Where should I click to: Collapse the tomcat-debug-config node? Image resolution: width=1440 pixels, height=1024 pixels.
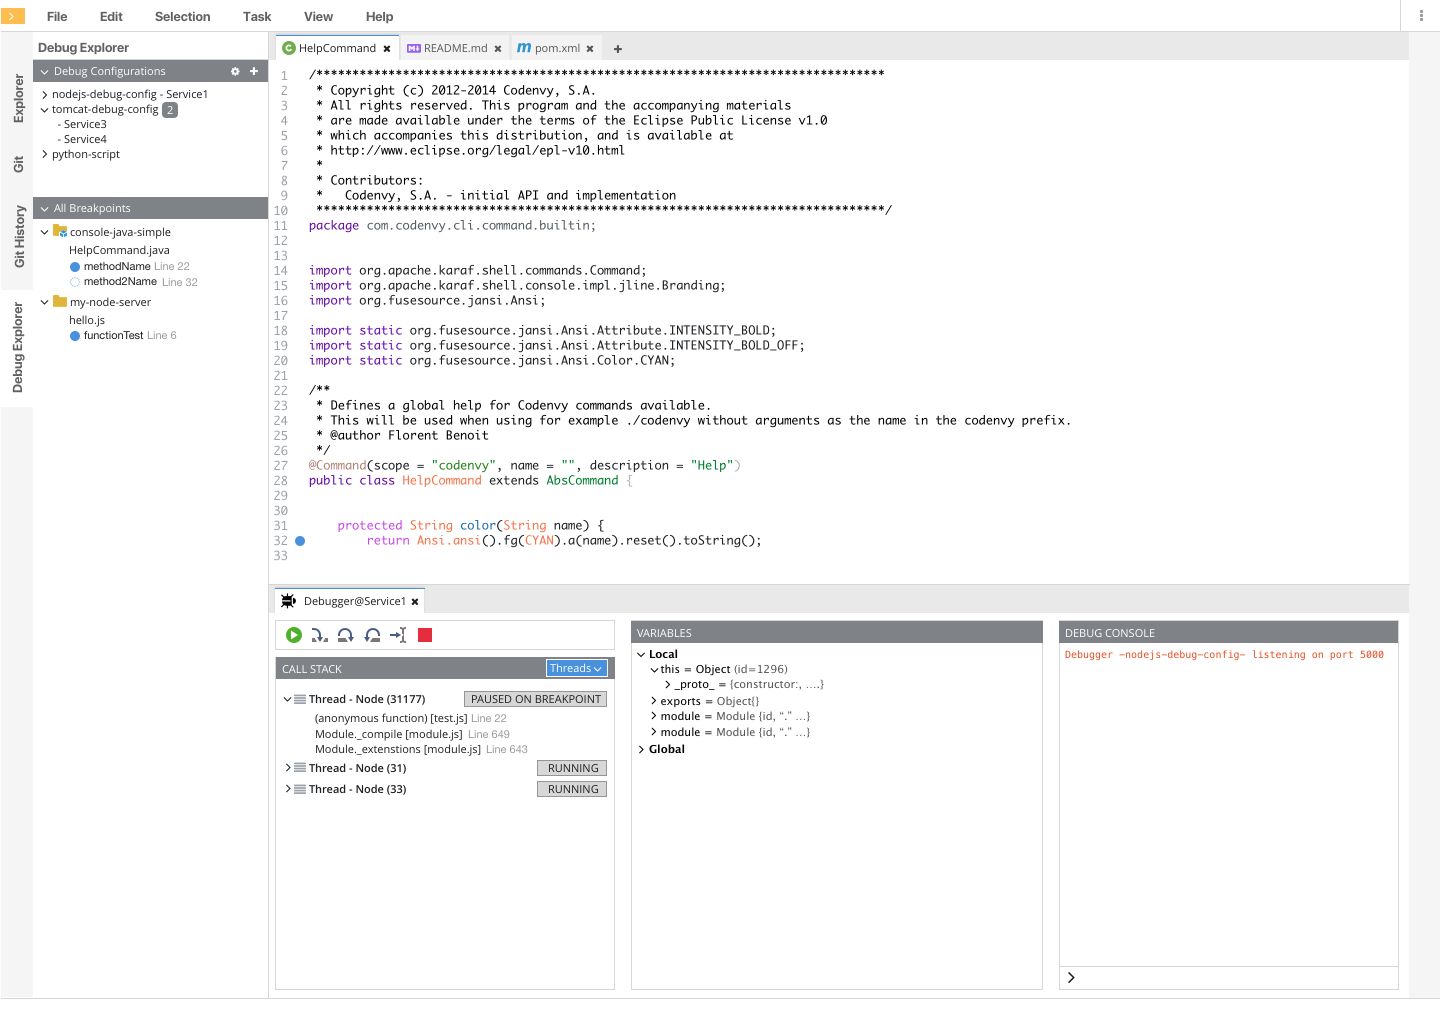[44, 110]
